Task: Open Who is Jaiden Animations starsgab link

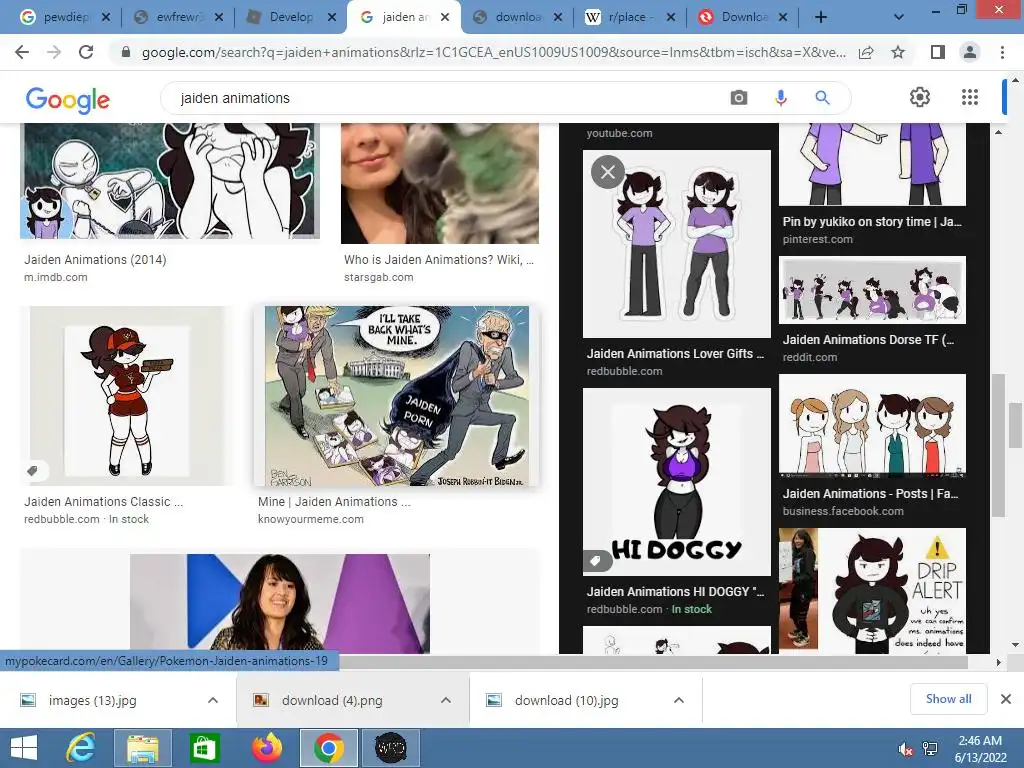Action: tap(439, 259)
